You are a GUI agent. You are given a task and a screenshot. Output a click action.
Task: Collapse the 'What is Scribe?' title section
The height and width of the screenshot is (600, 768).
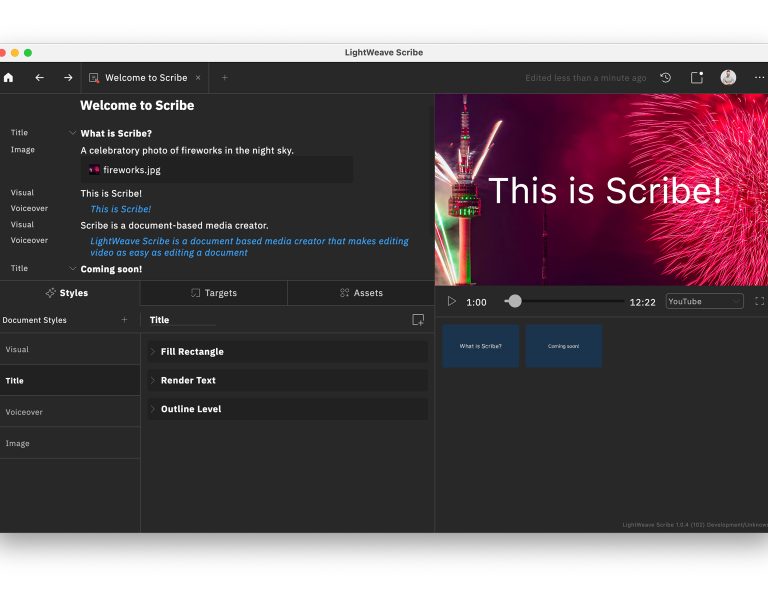point(72,133)
